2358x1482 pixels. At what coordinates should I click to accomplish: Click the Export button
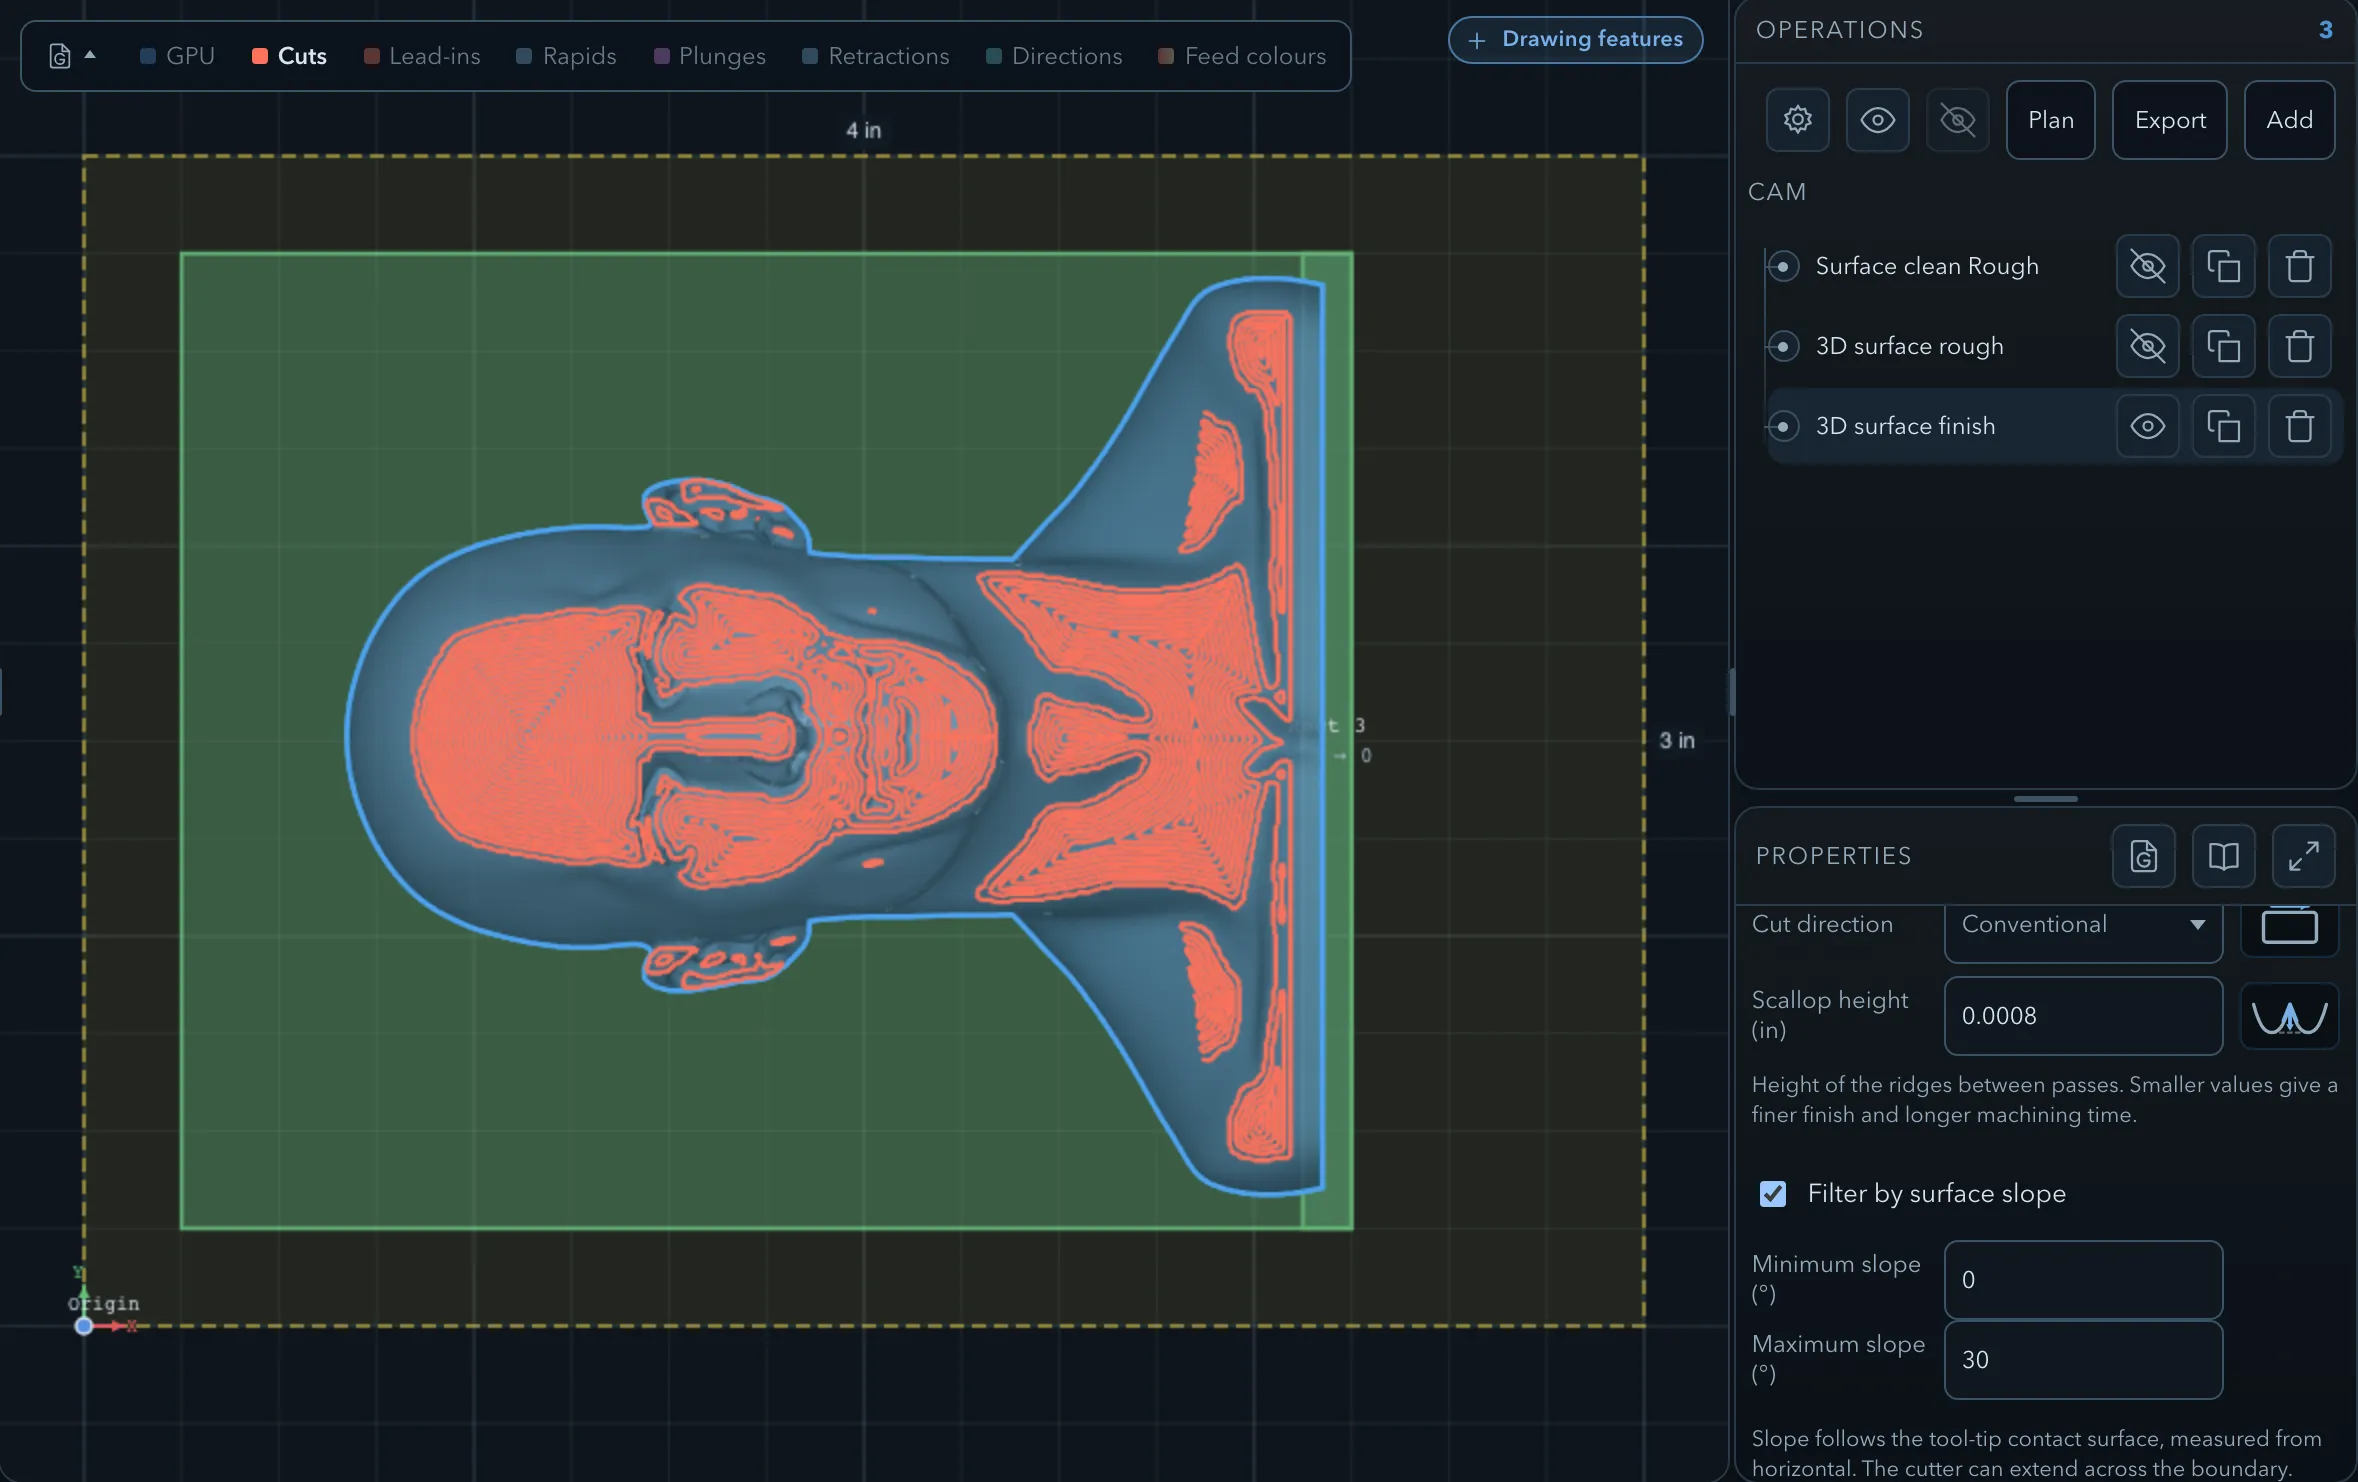coord(2170,120)
